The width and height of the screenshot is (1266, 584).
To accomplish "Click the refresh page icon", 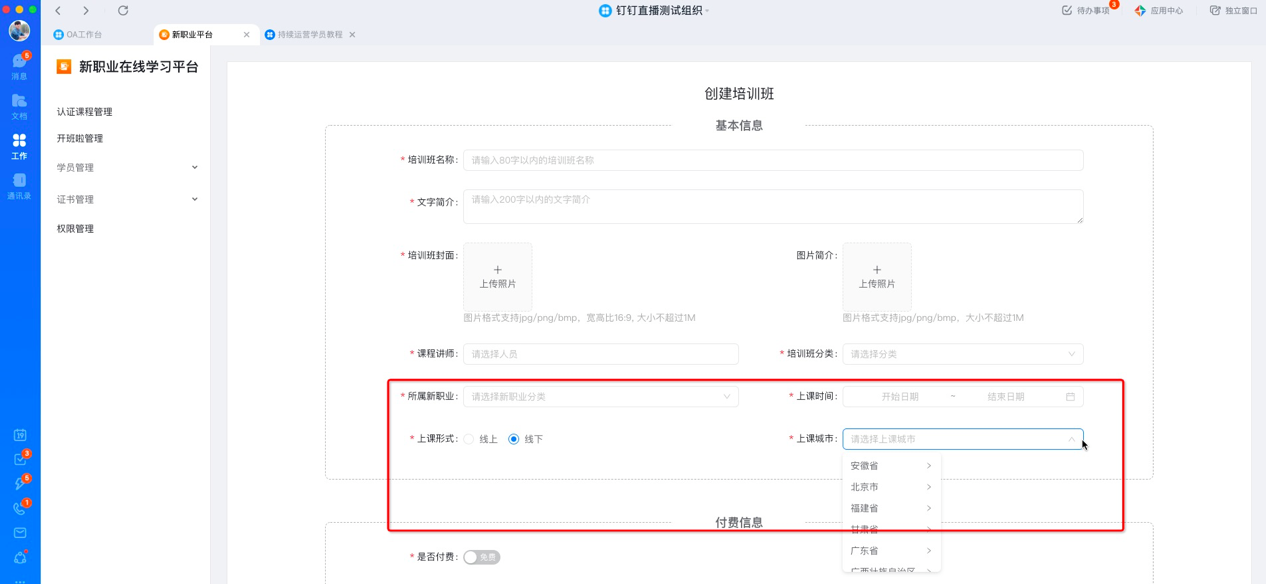I will pos(123,11).
